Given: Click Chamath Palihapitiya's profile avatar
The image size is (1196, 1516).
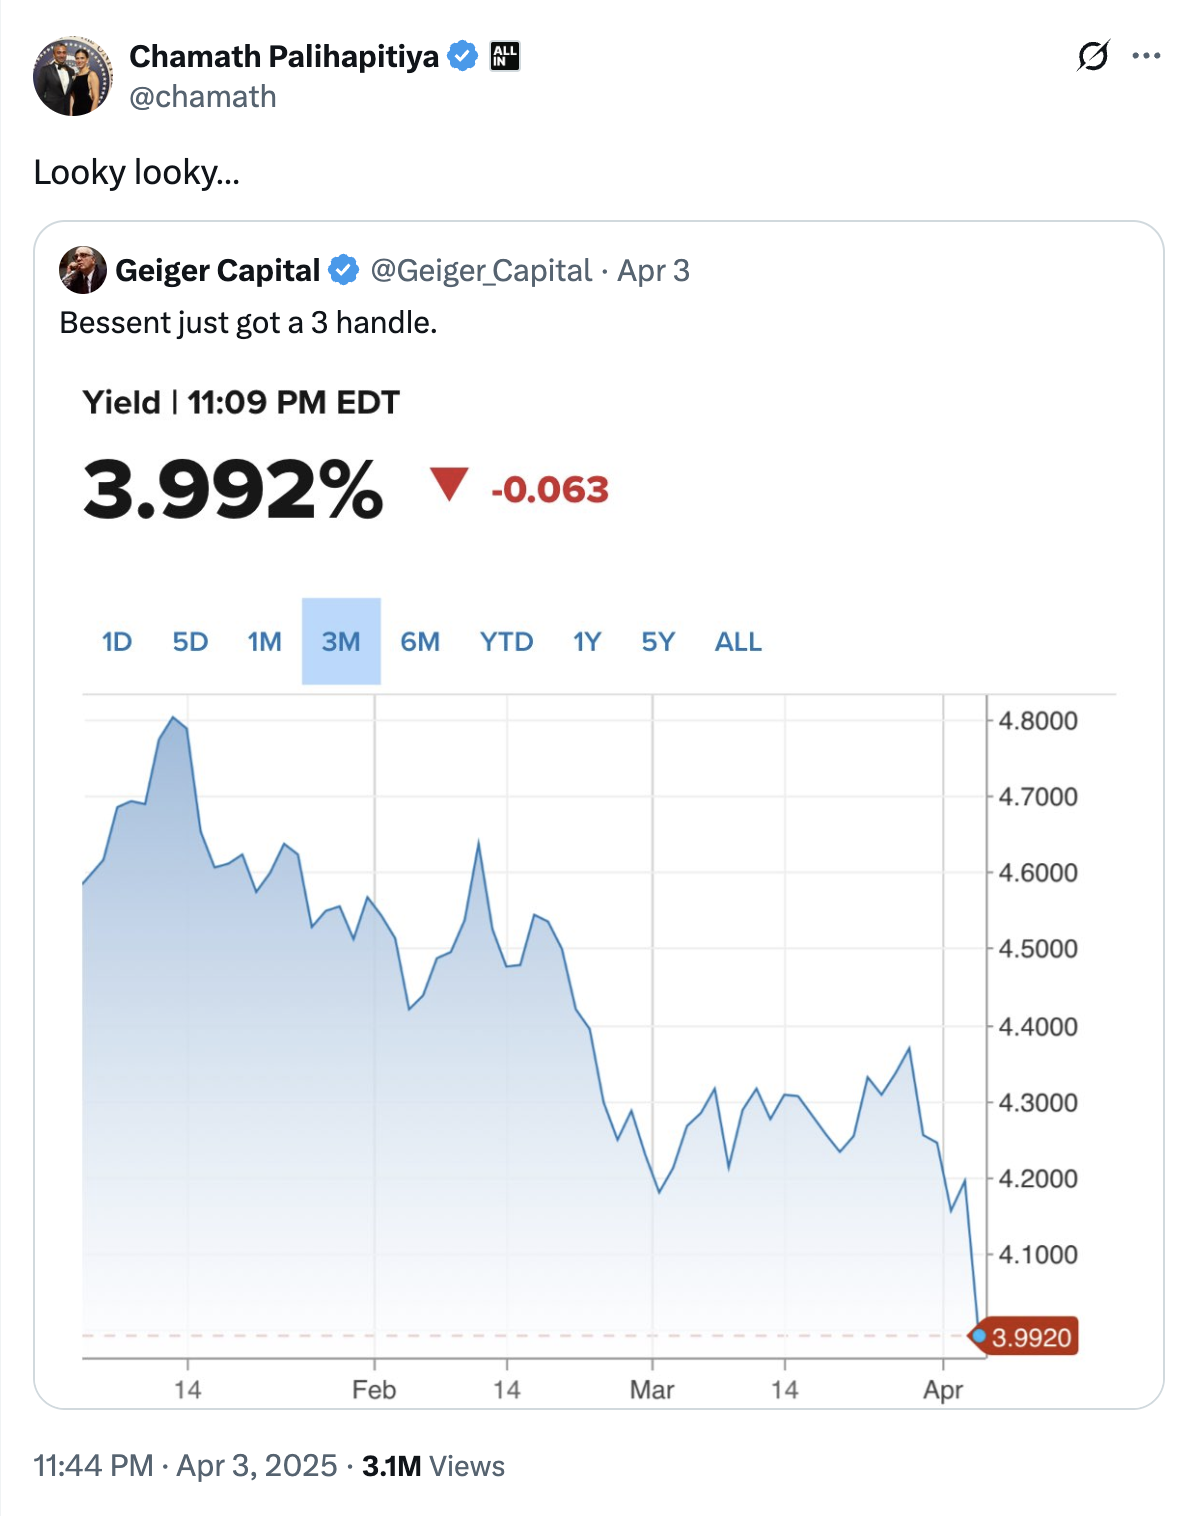Looking at the screenshot, I should point(73,76).
